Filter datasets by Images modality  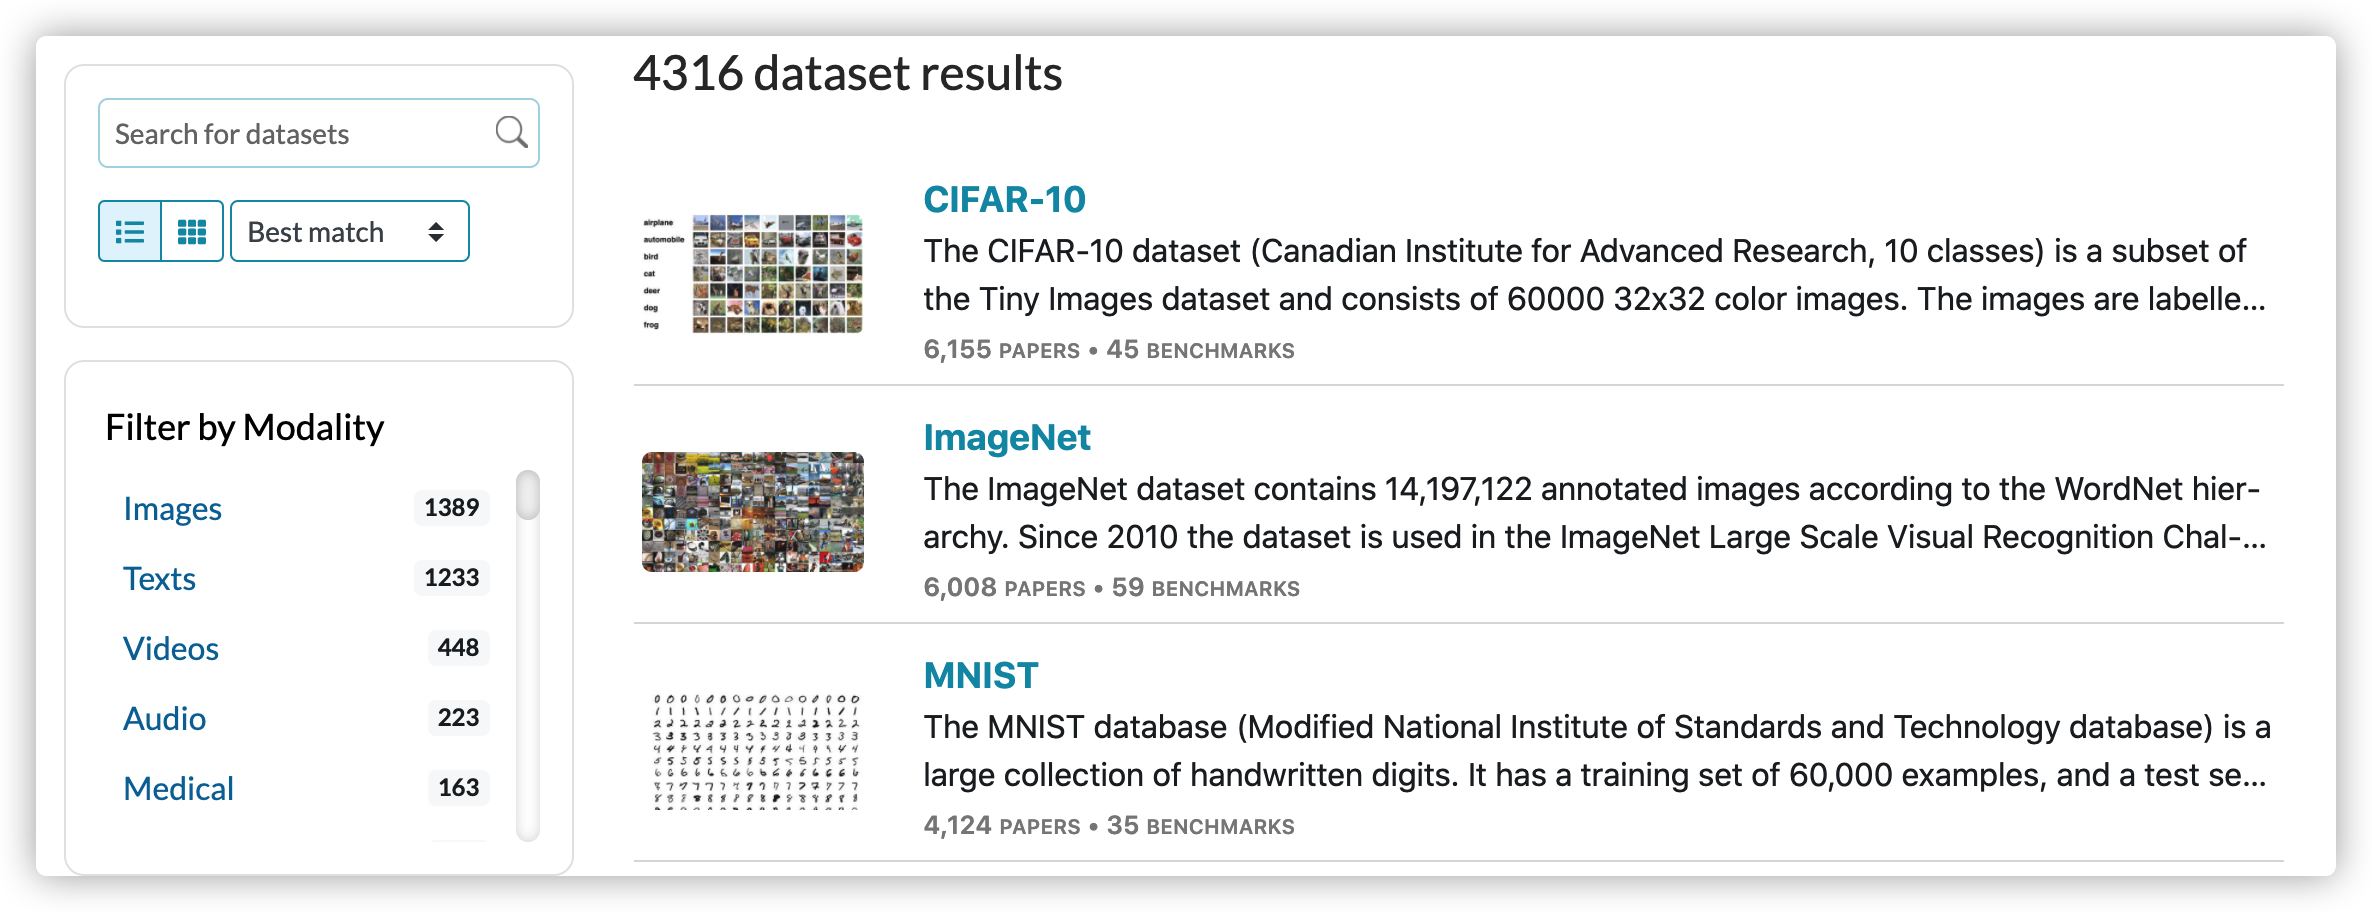pos(172,509)
